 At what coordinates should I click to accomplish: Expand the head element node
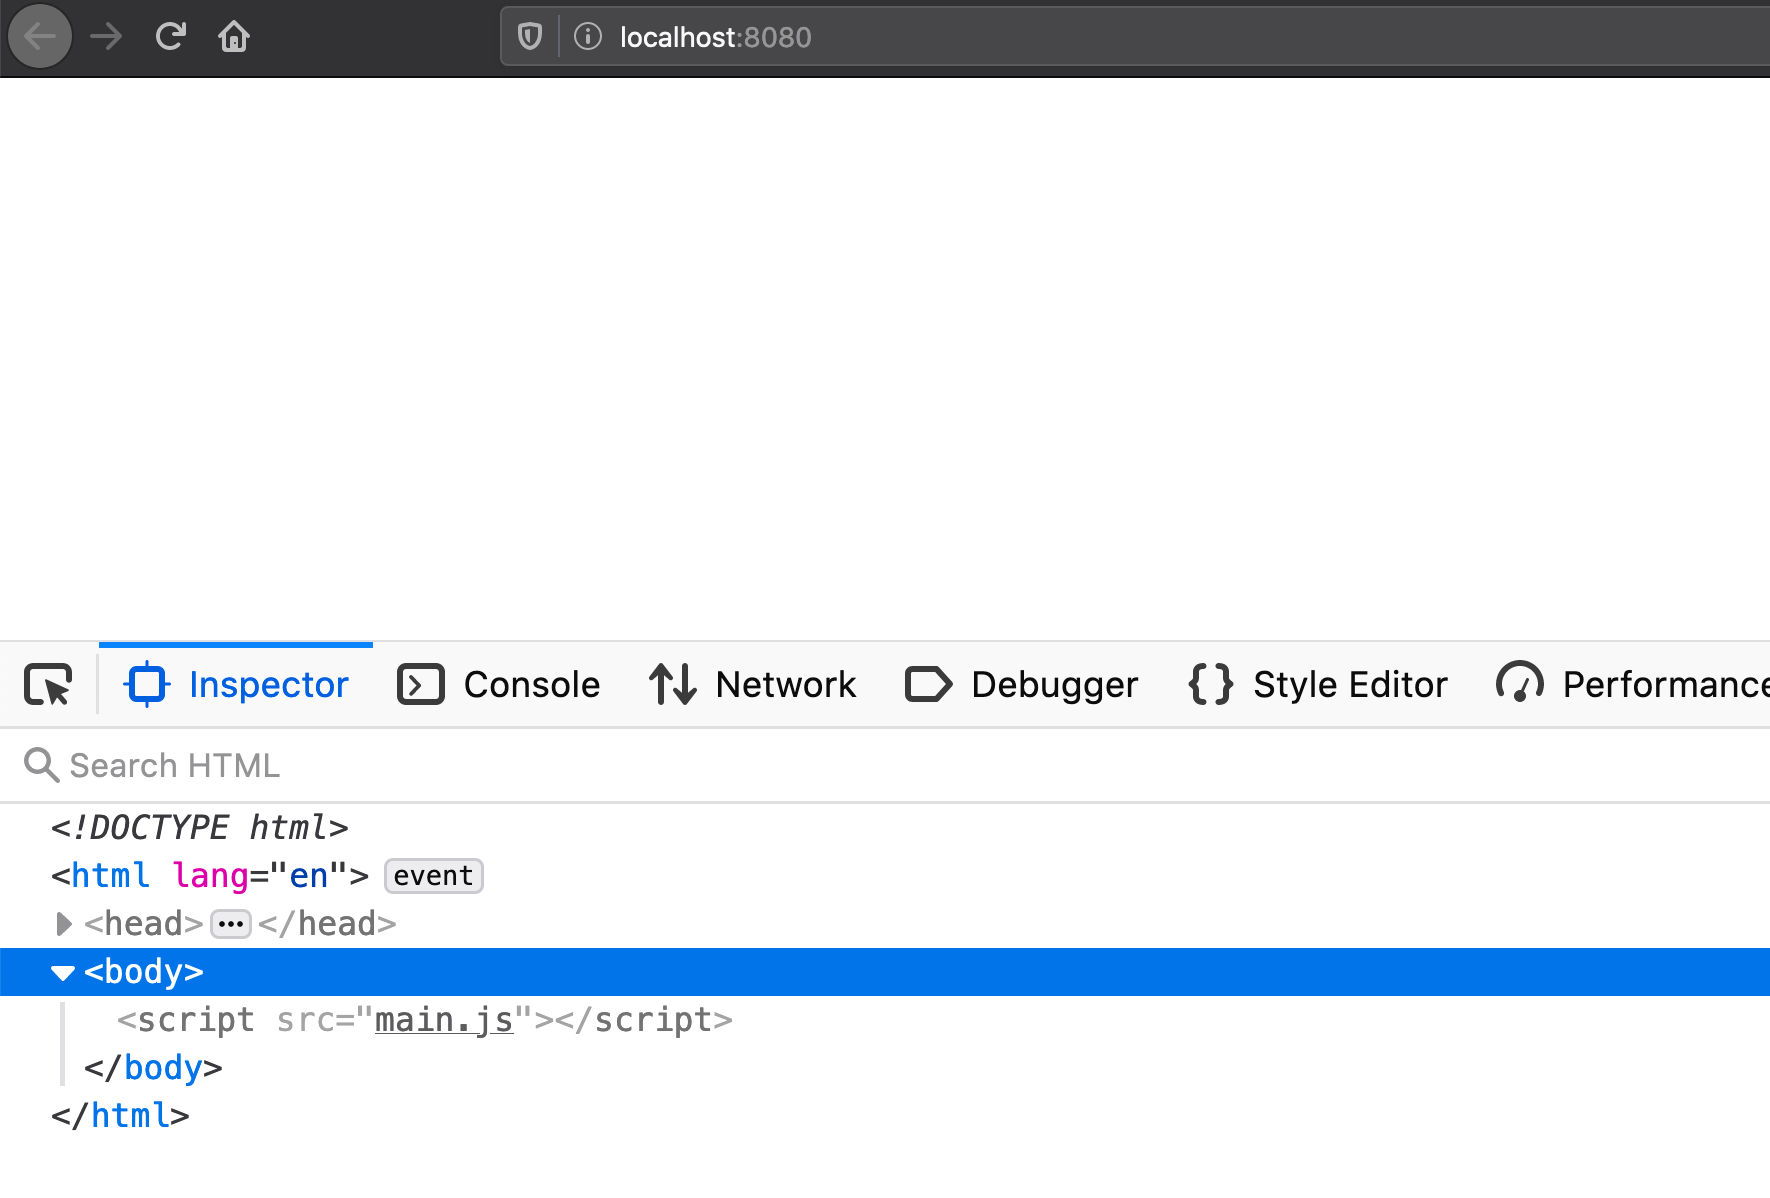point(63,924)
